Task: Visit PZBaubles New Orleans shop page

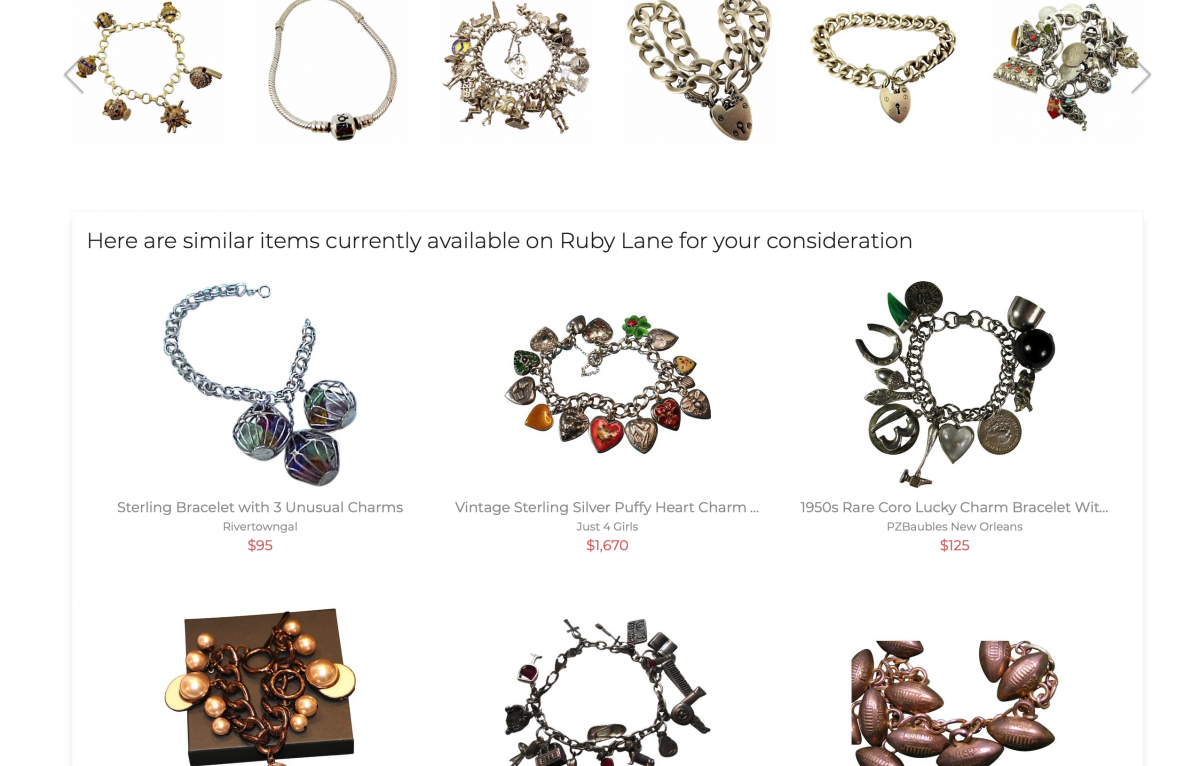Action: coord(954,527)
